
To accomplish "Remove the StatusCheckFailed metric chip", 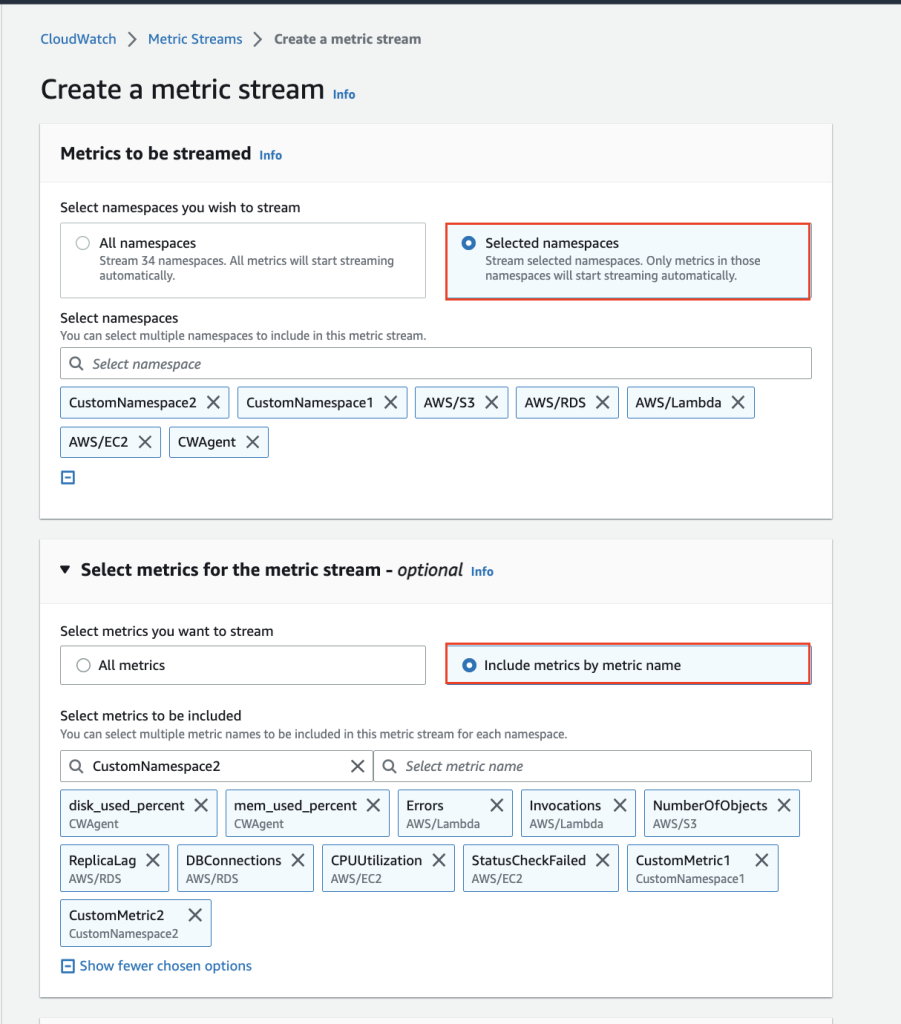I will click(x=602, y=859).
